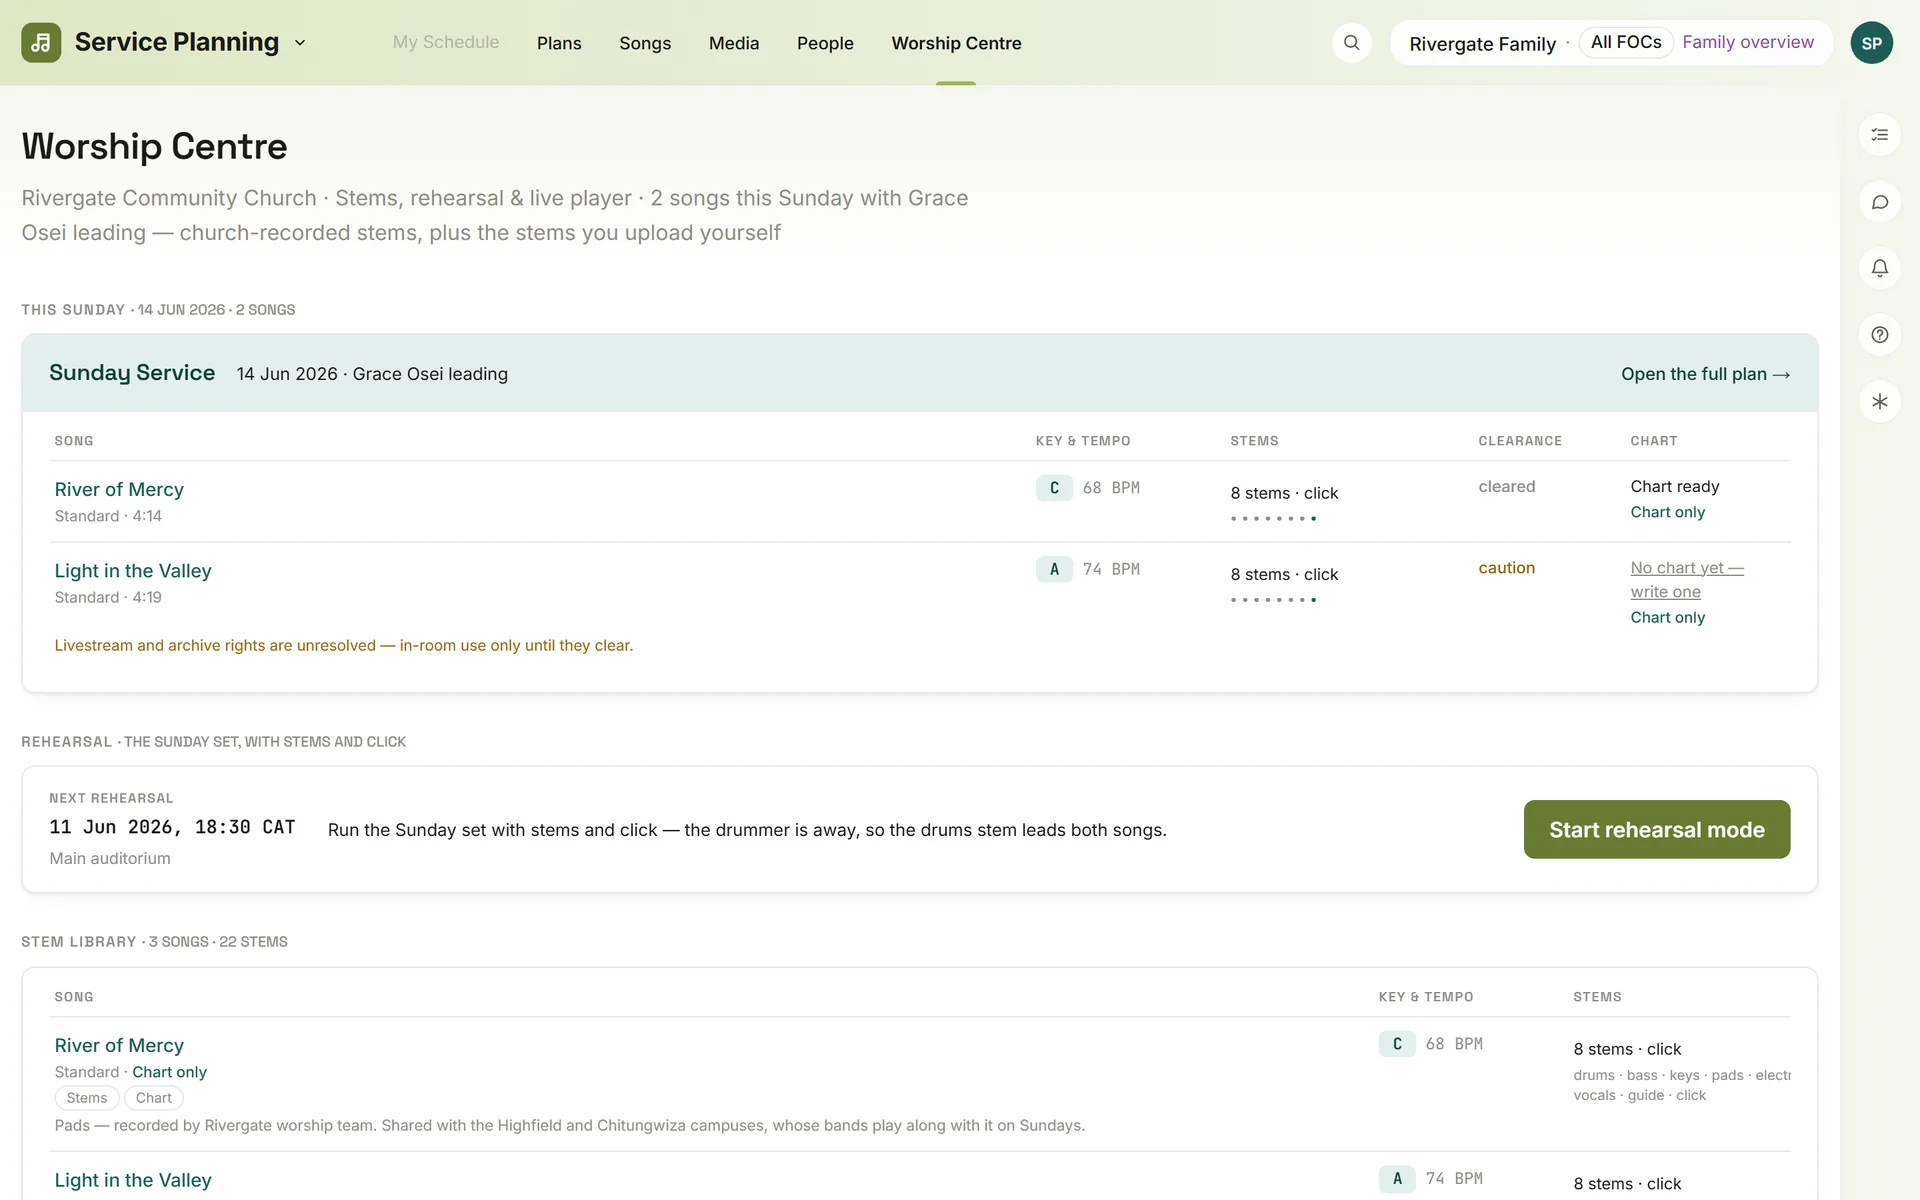Start rehearsal mode

[x=1656, y=829]
